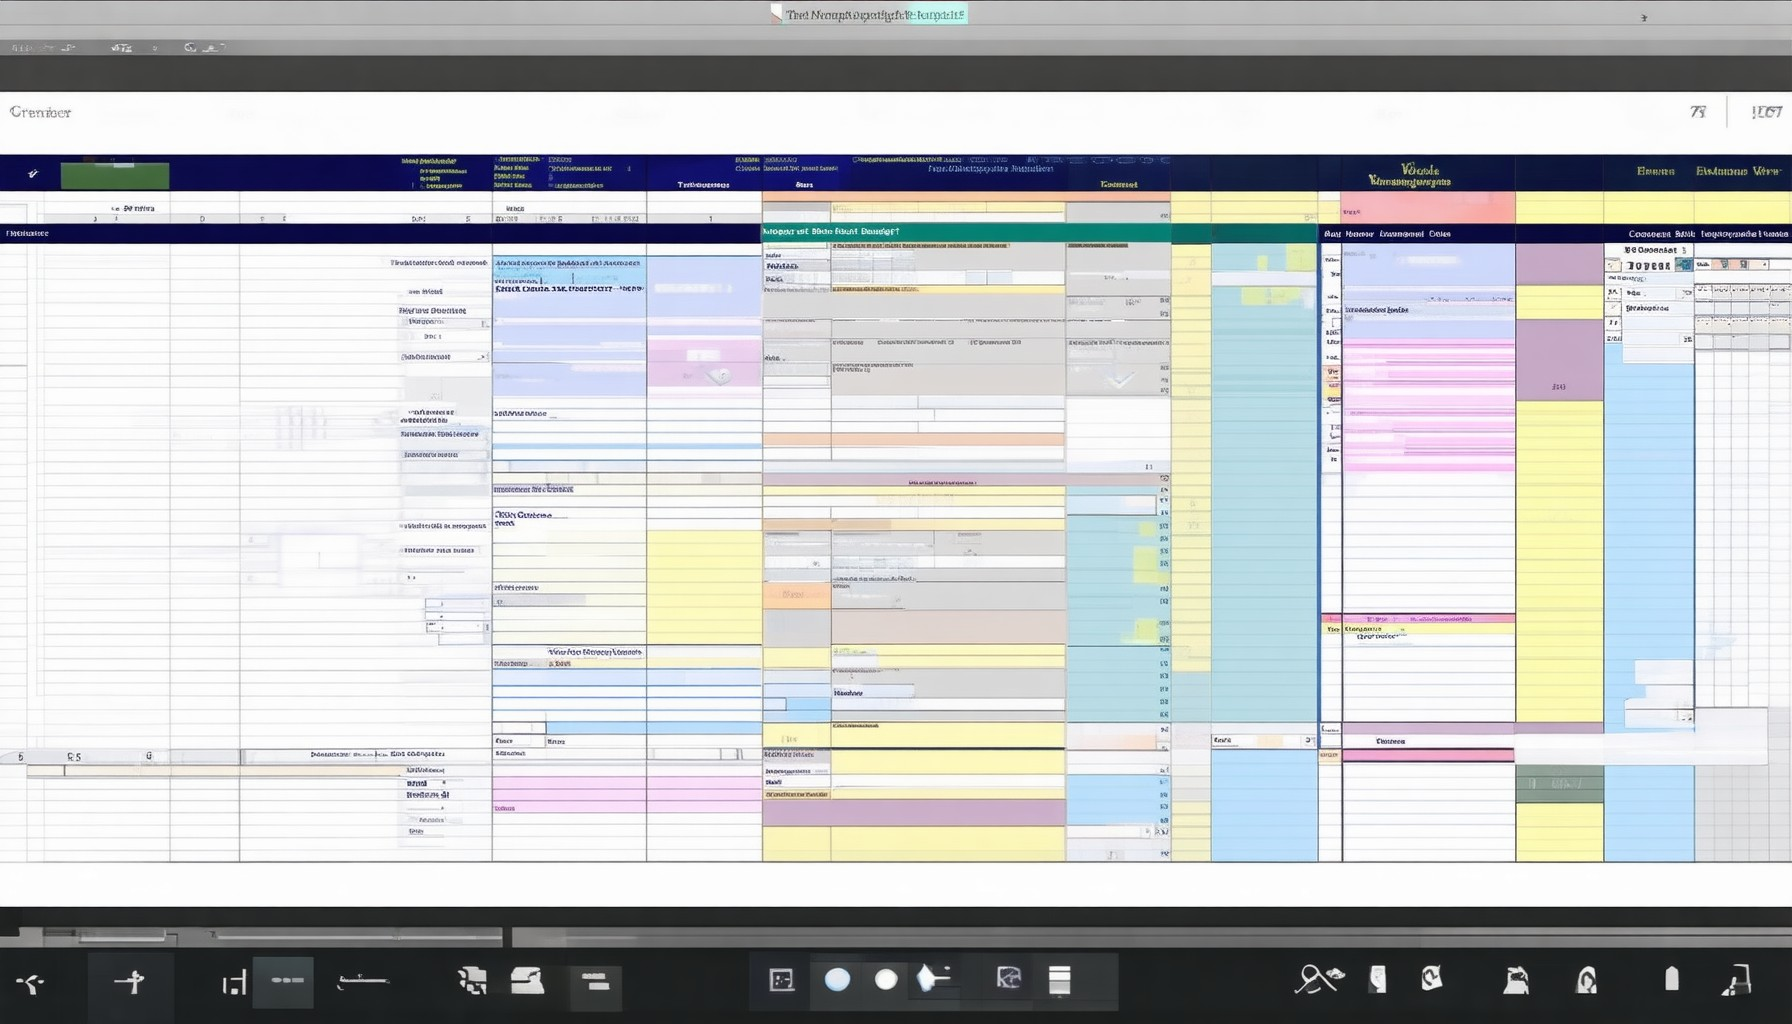Click the crossed tools icon at the bottom right
The image size is (1792, 1024).
pos(1319,979)
